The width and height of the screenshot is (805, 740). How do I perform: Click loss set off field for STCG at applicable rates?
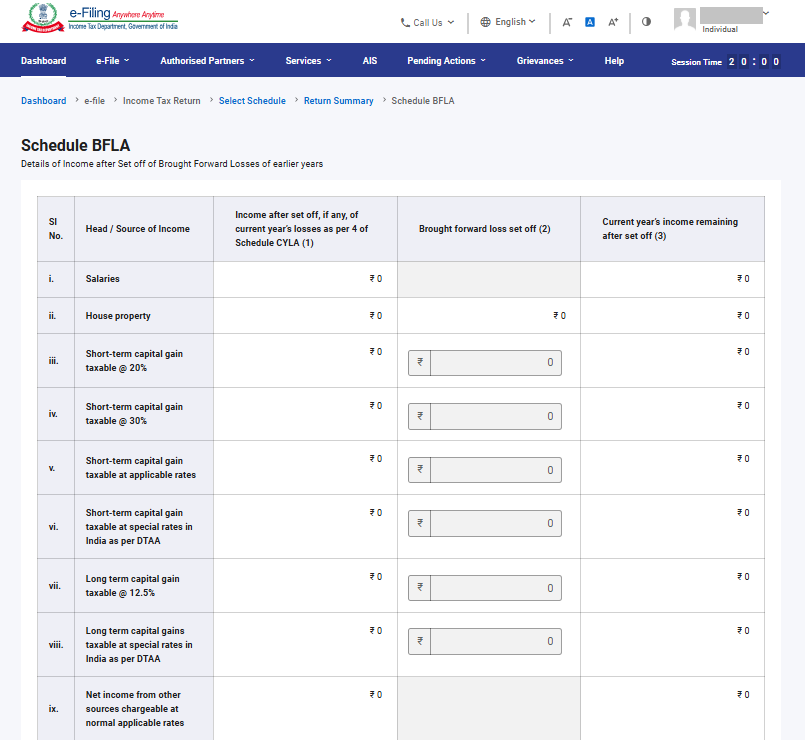pos(485,470)
